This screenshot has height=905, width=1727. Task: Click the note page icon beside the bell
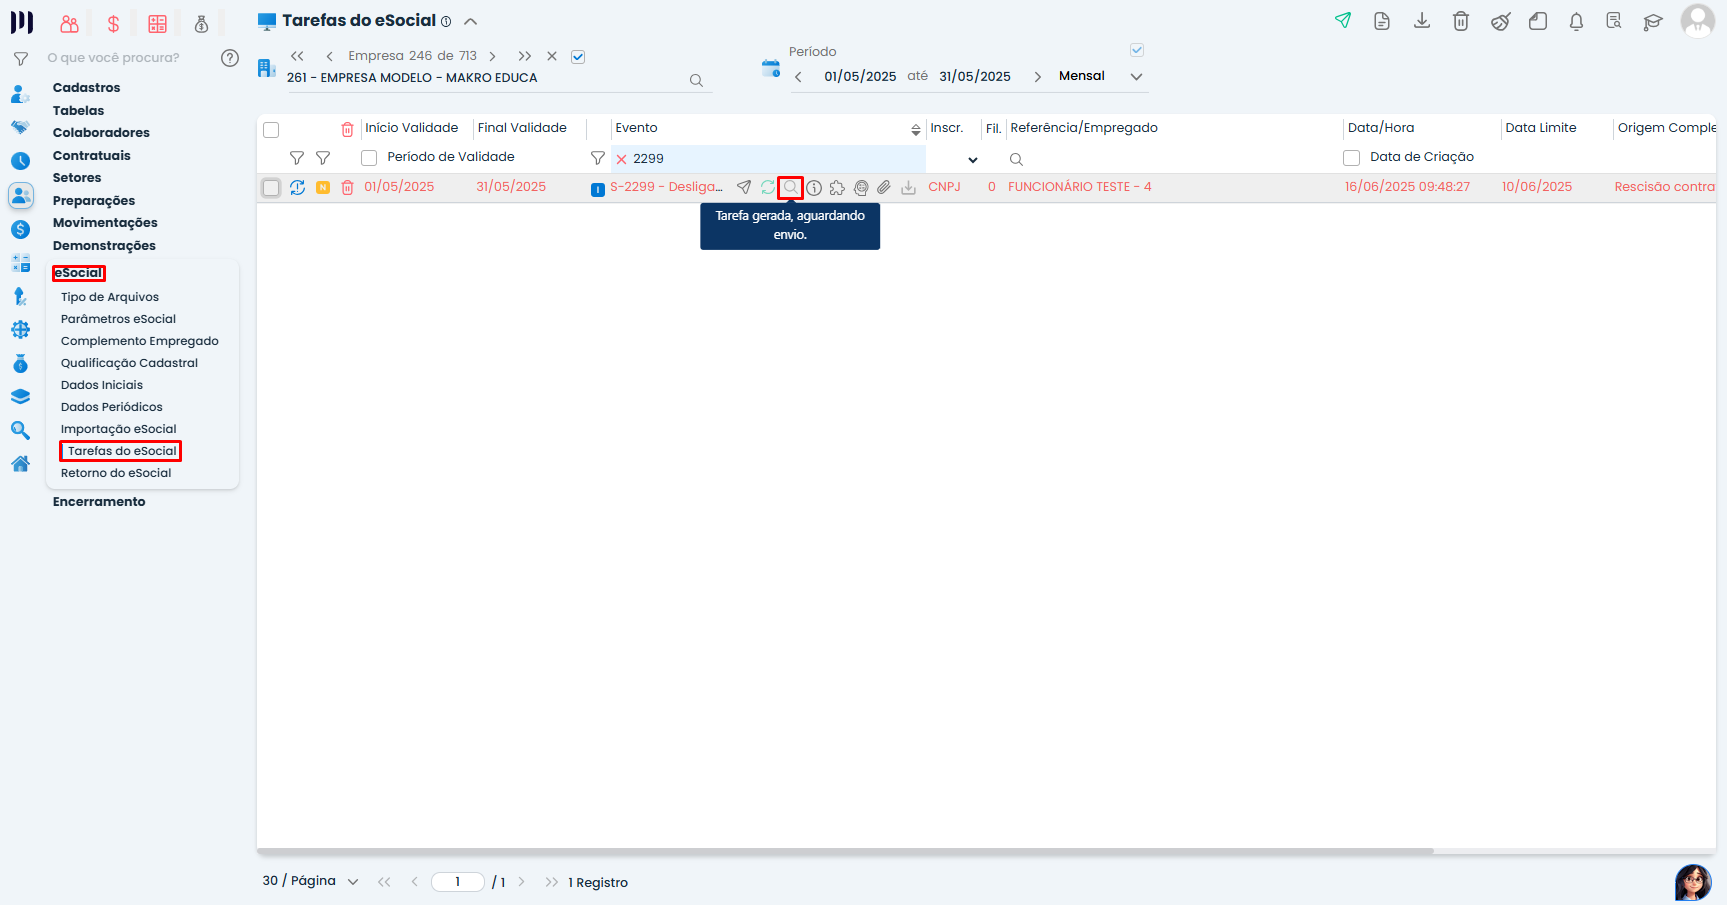point(1538,21)
